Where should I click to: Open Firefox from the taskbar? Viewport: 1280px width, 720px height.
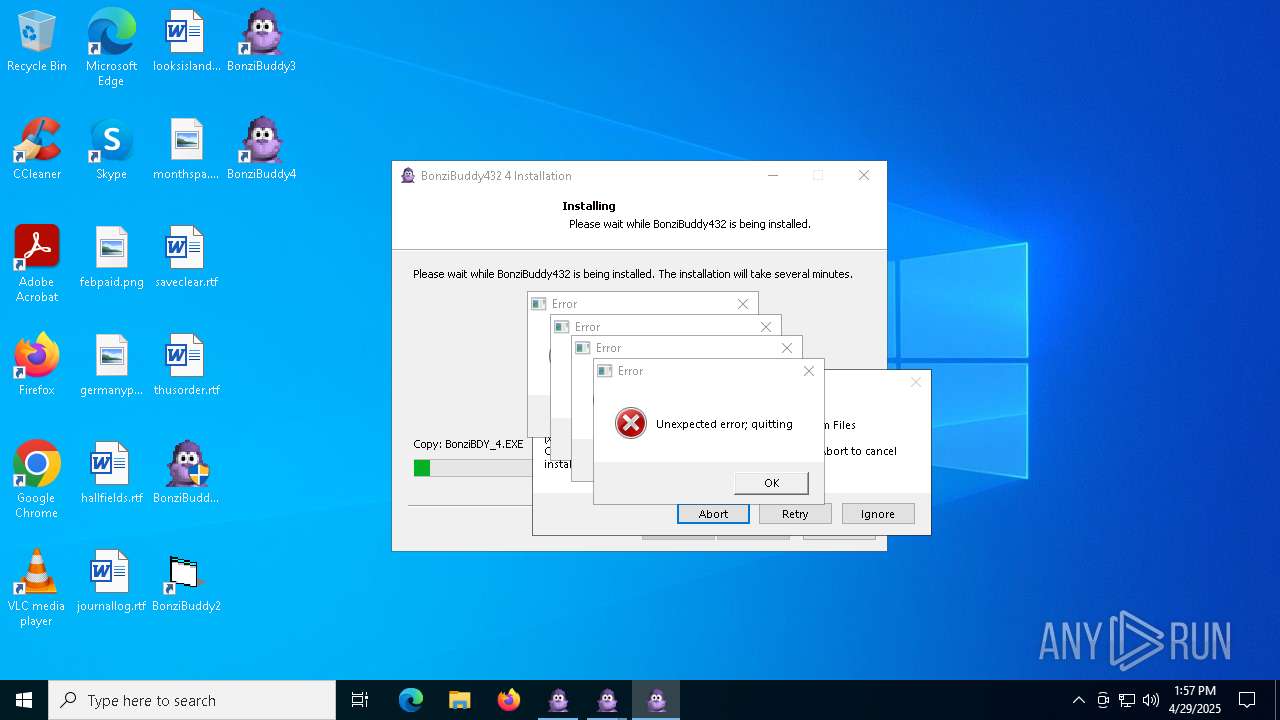click(x=508, y=700)
